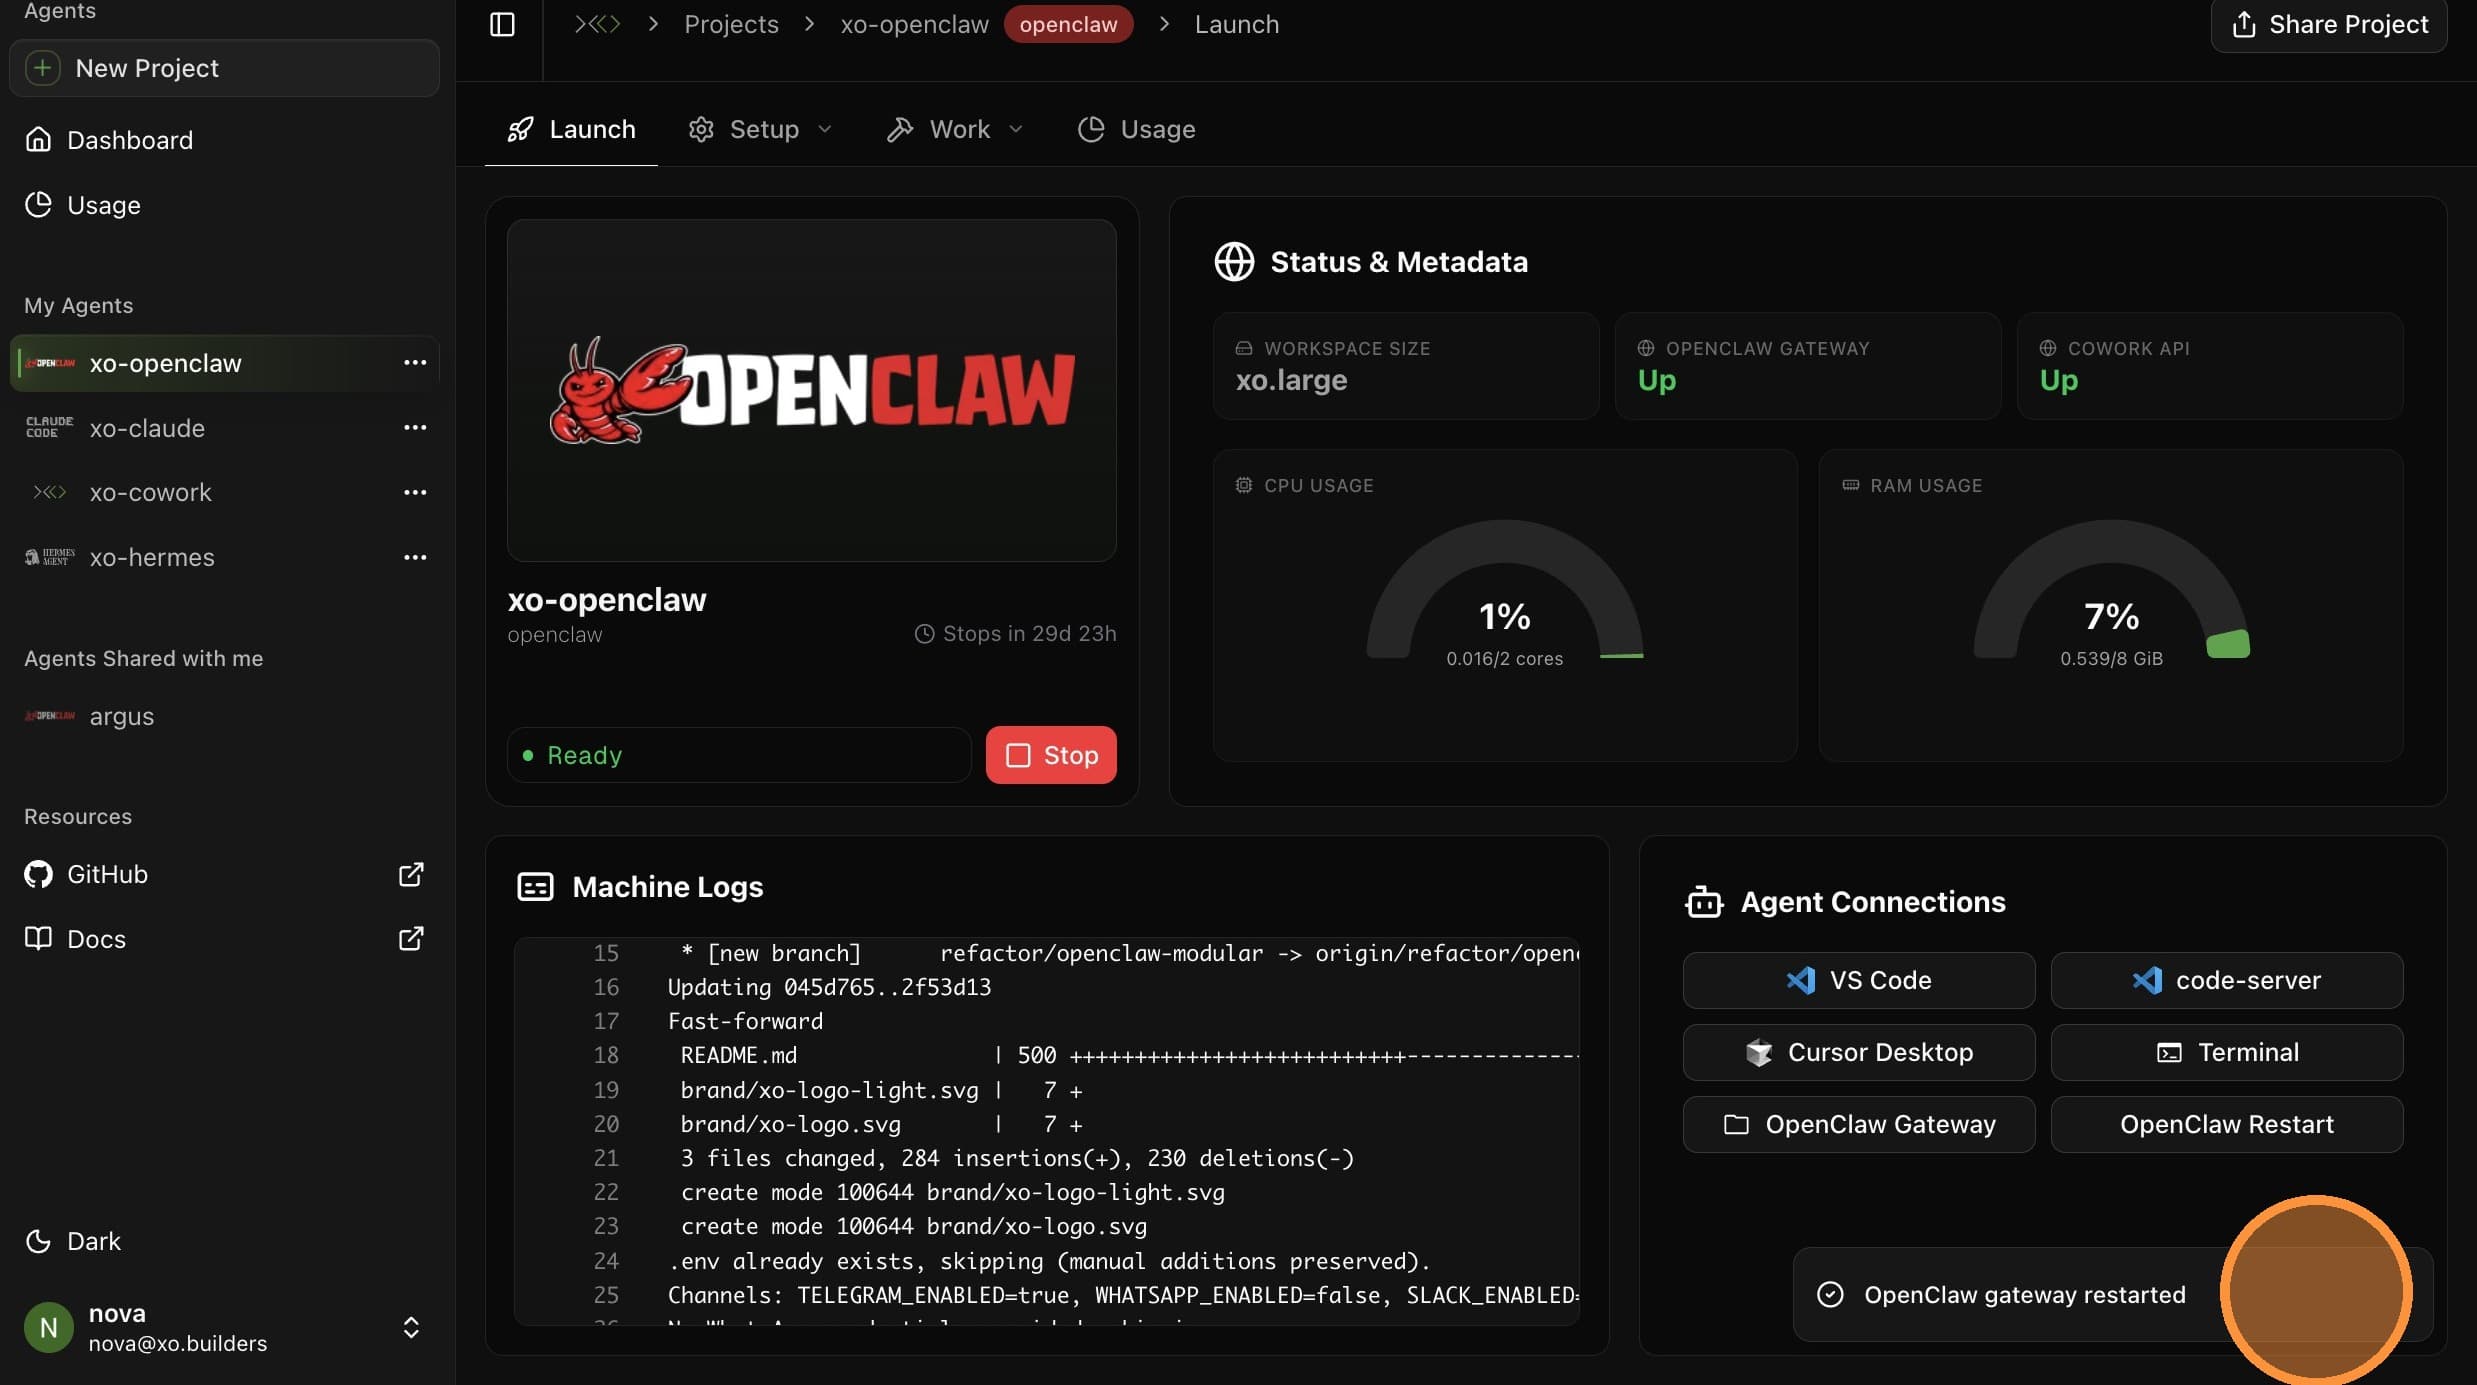Viewport: 2477px width, 1385px height.
Task: Stop the xo-openclaw agent
Action: 1051,755
